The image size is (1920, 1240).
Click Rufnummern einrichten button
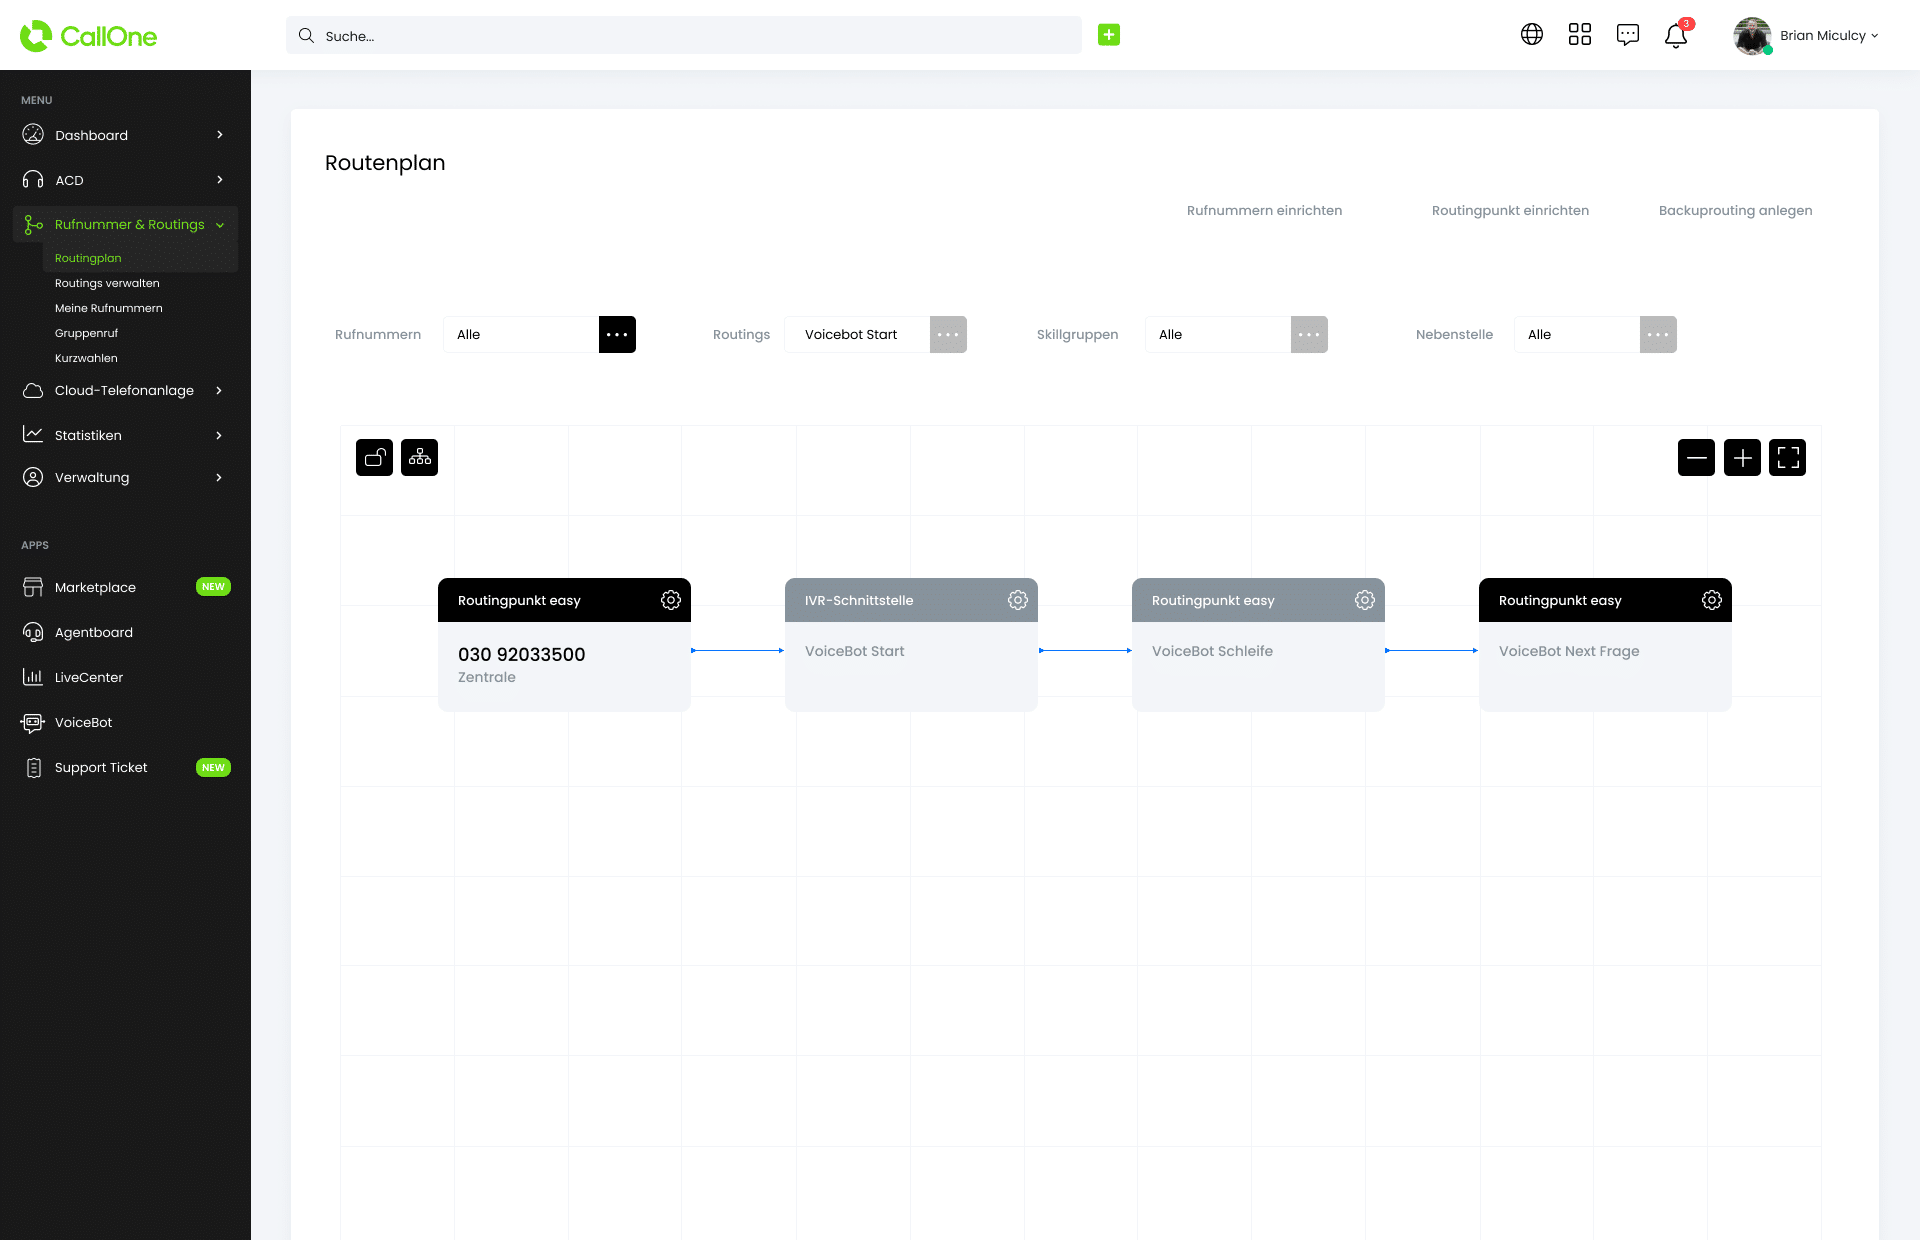point(1262,210)
